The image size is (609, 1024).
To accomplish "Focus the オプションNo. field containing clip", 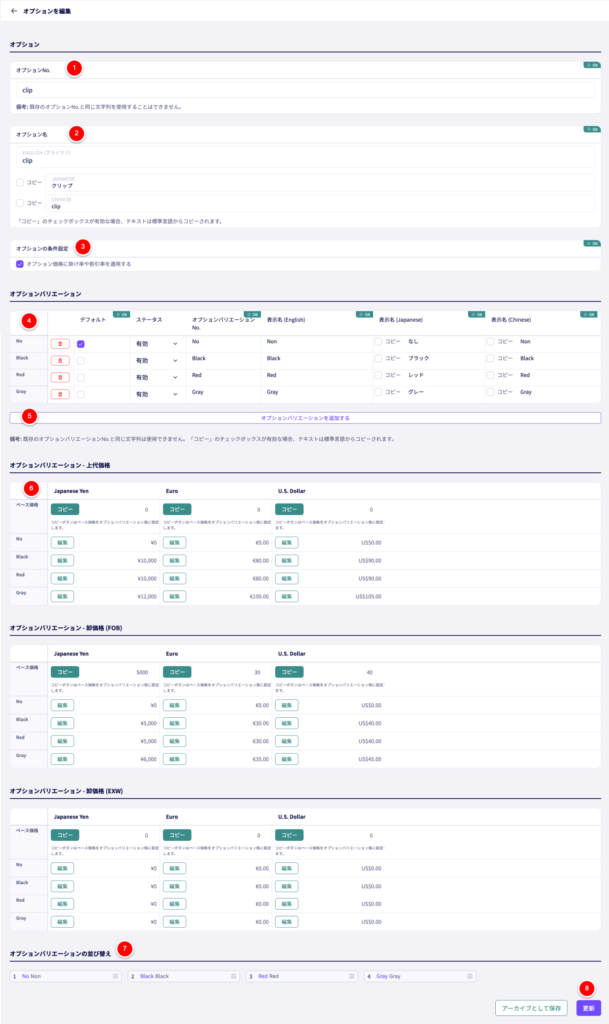I will pos(305,90).
